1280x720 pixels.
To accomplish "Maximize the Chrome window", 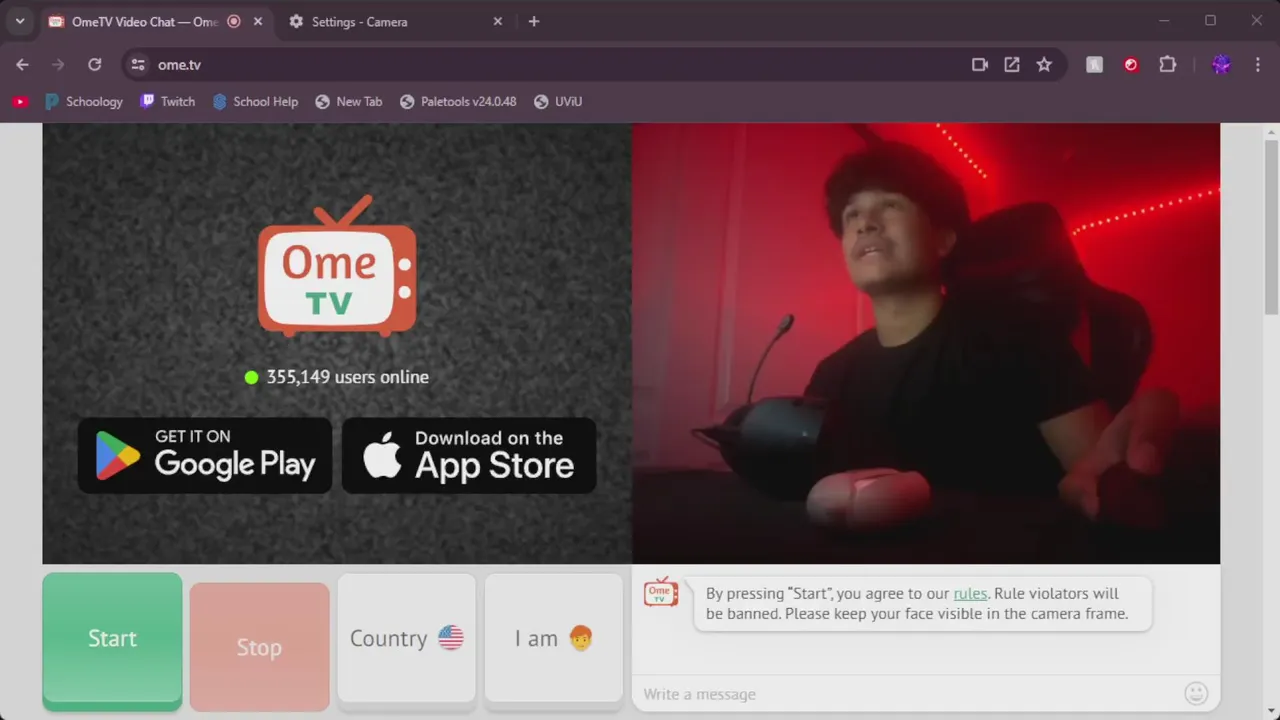I will (x=1210, y=21).
